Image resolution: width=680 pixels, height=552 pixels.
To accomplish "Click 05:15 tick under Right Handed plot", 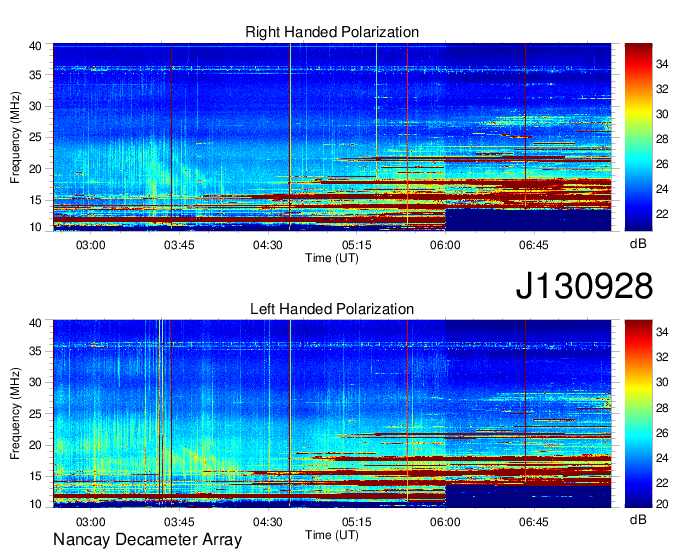I will pos(356,245).
